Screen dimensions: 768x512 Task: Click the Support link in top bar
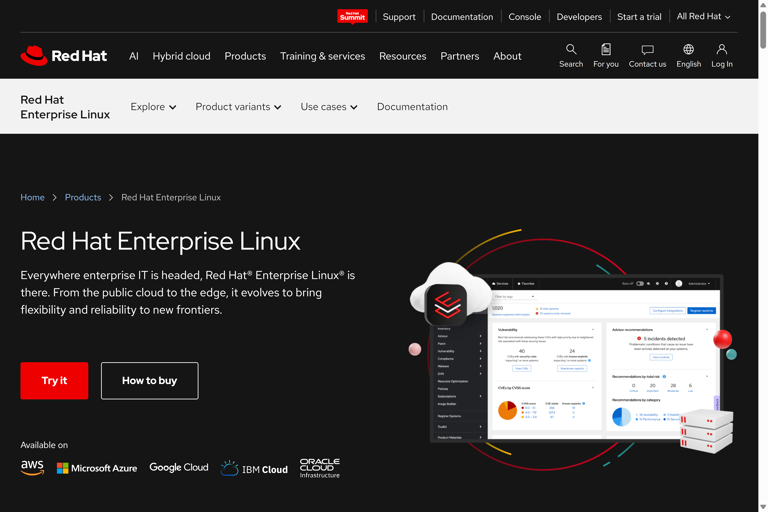[399, 17]
